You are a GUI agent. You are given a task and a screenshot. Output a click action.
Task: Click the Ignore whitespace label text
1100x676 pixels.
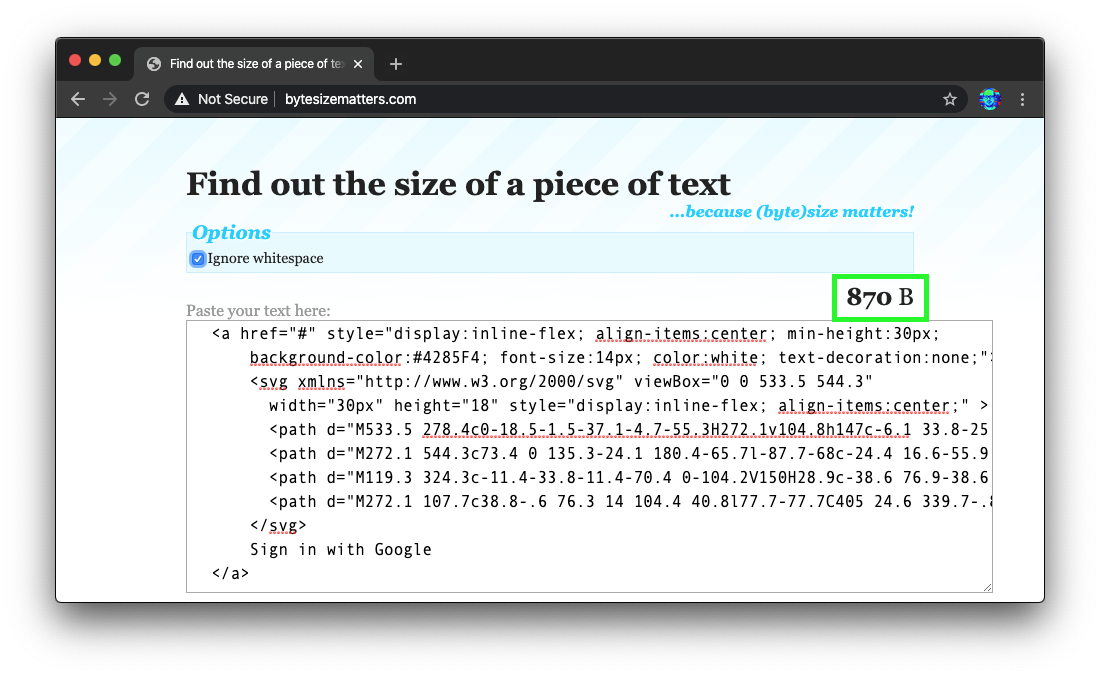pos(265,259)
